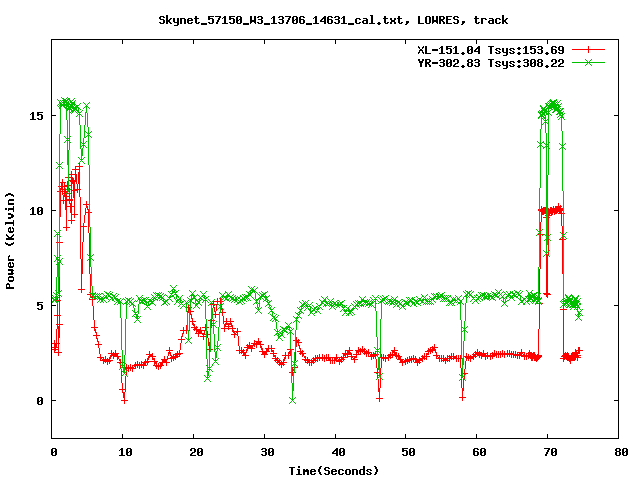Click x-axis tick label 10
The width and height of the screenshot is (640, 480).
coord(125,452)
